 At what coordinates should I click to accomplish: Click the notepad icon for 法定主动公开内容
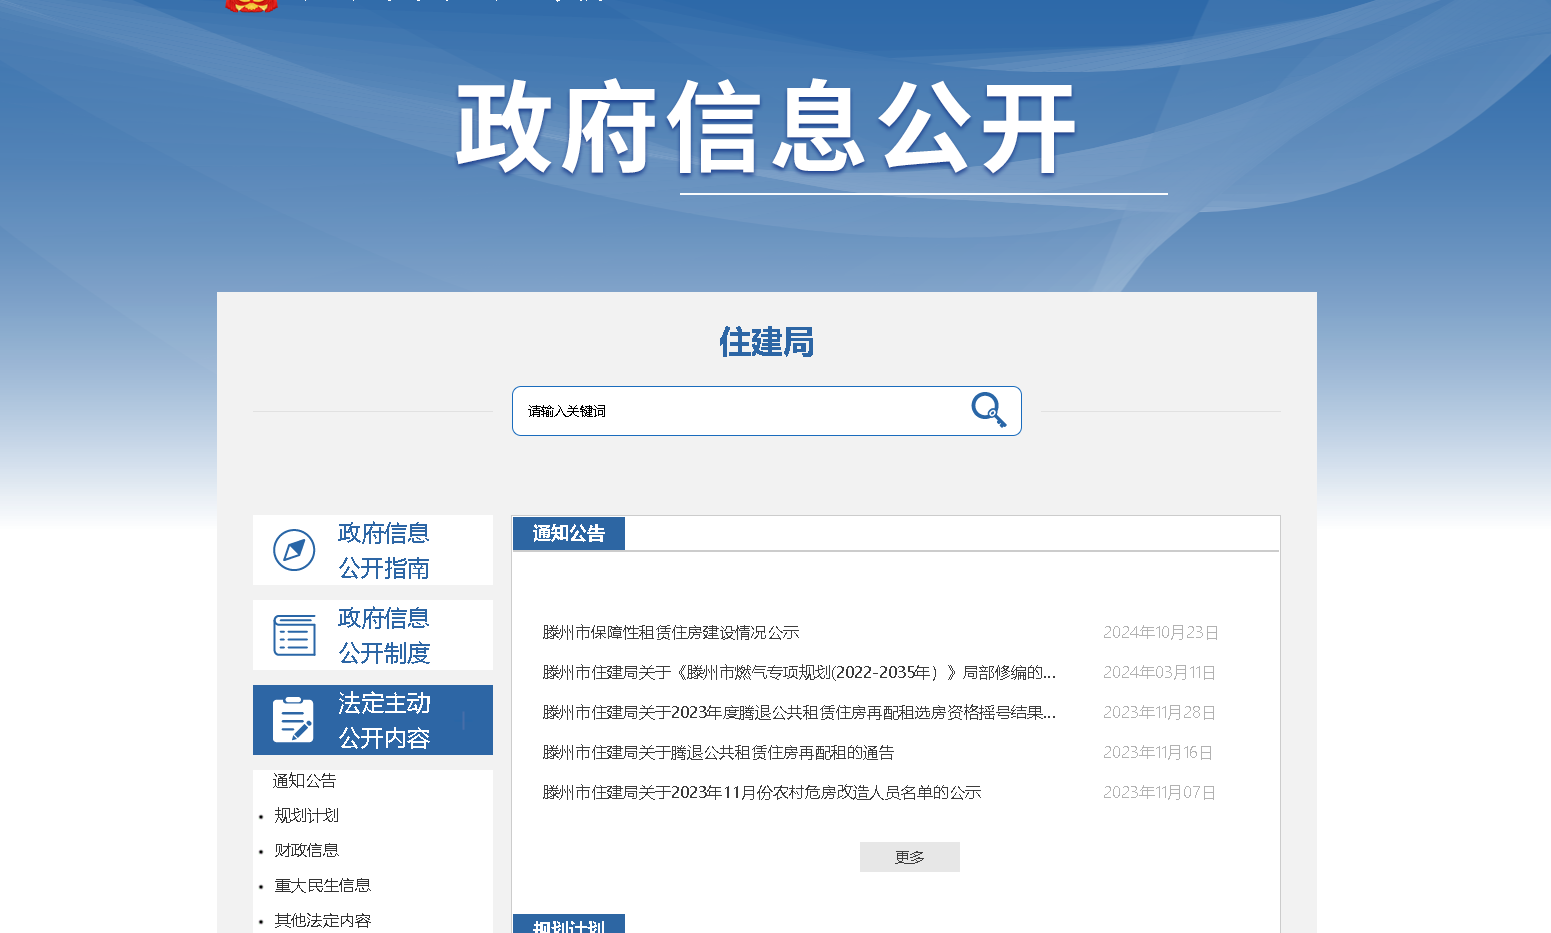pos(293,720)
